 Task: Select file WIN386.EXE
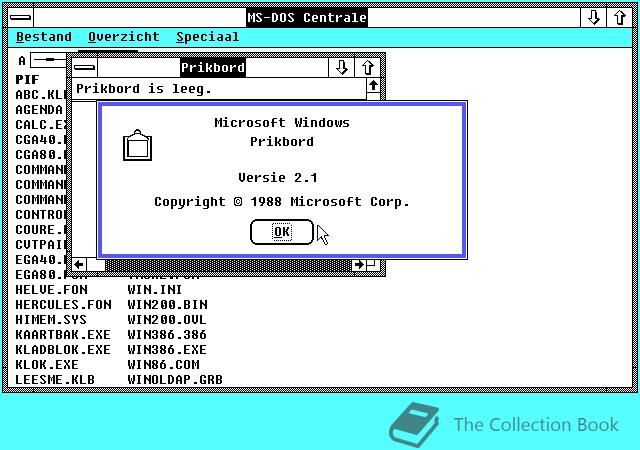point(167,350)
